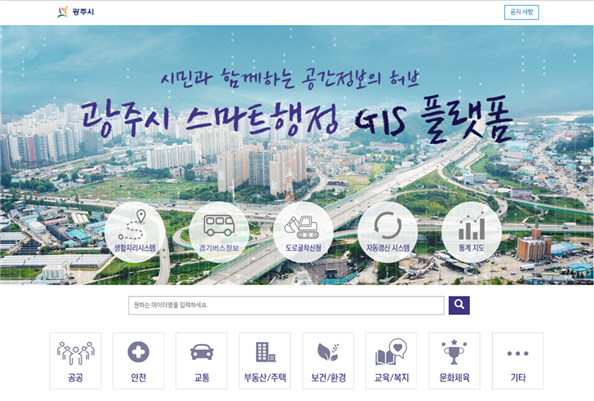Focus the data name search field

click(x=286, y=305)
